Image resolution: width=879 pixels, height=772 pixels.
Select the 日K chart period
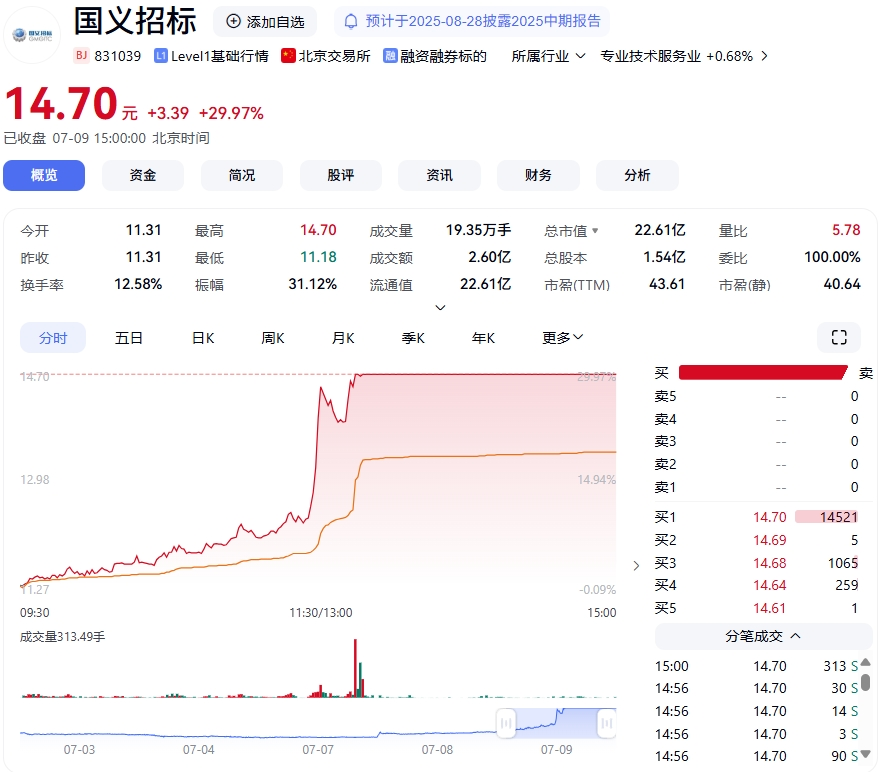tap(203, 338)
